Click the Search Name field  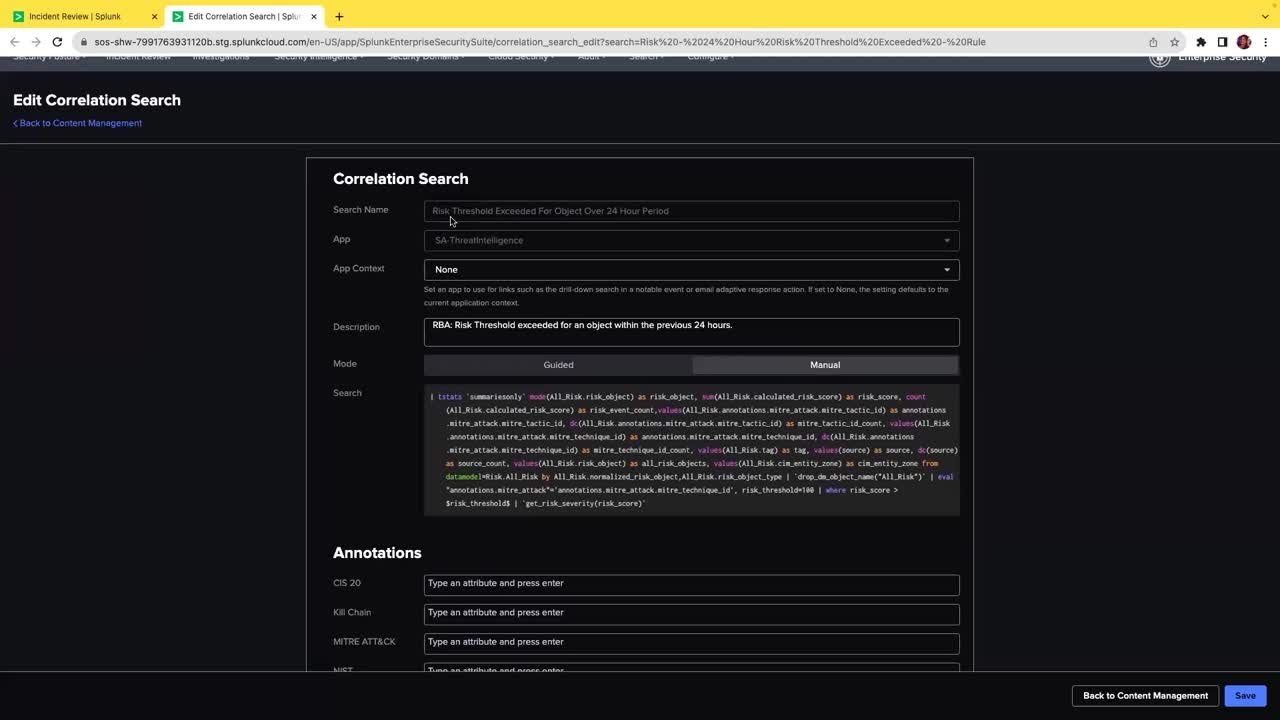[691, 211]
